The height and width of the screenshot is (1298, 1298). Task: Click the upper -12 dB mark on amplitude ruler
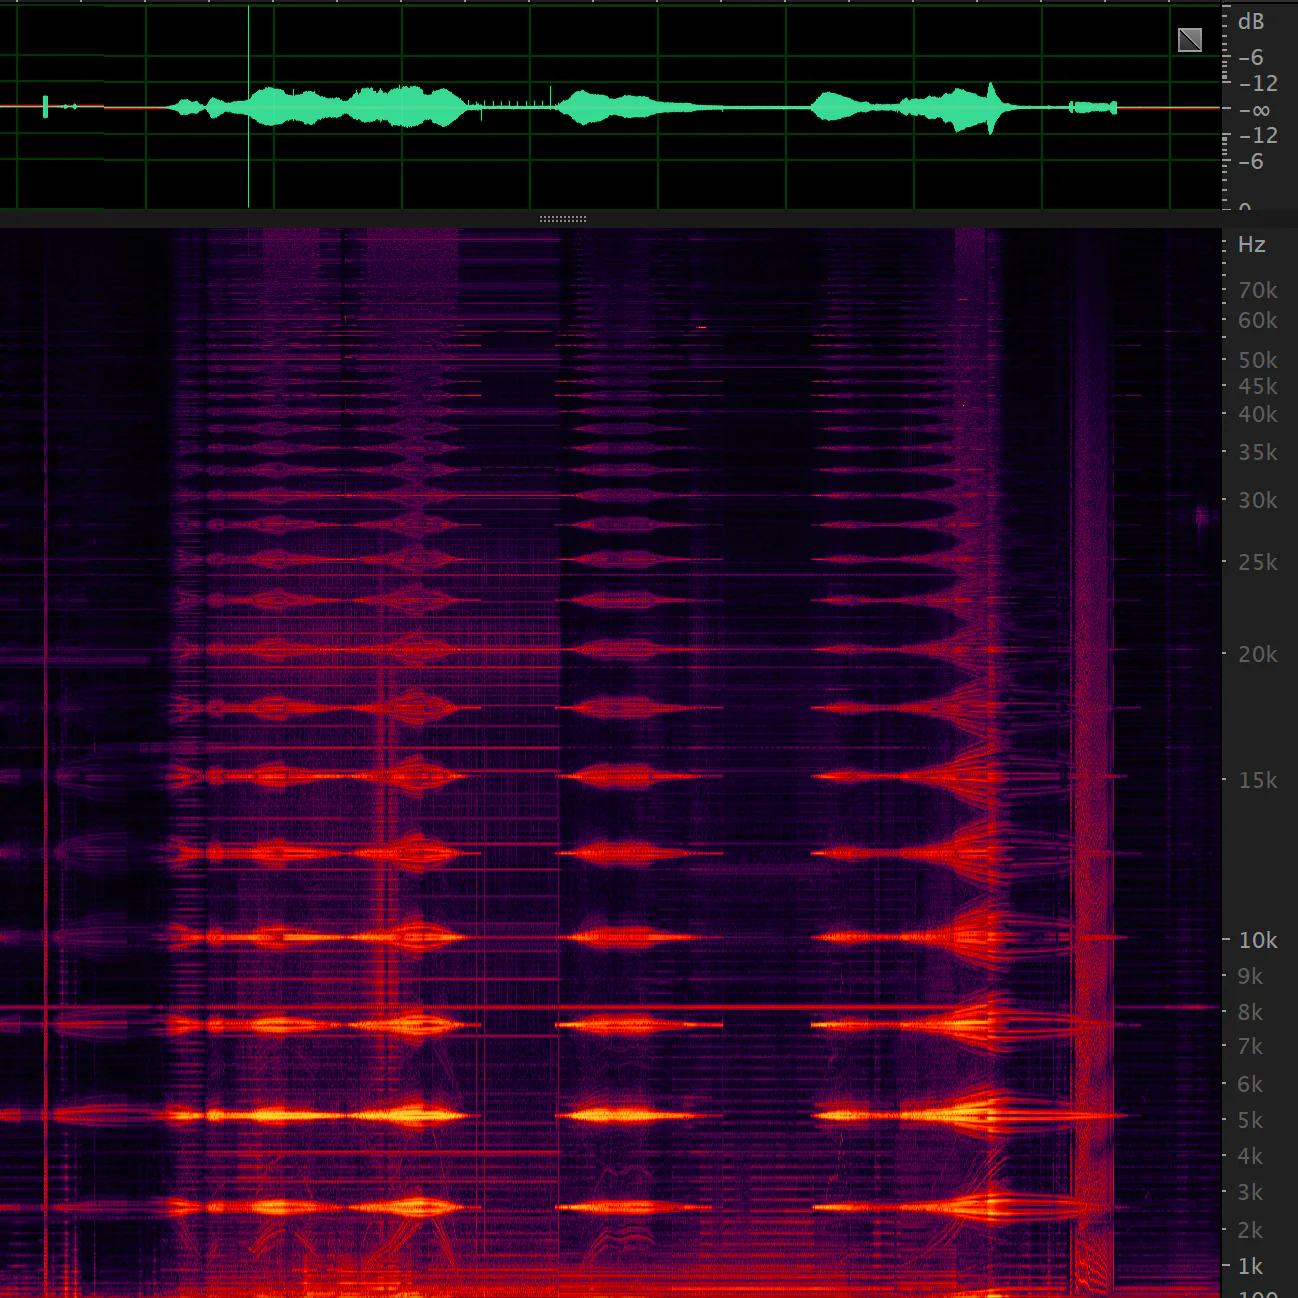point(1257,84)
